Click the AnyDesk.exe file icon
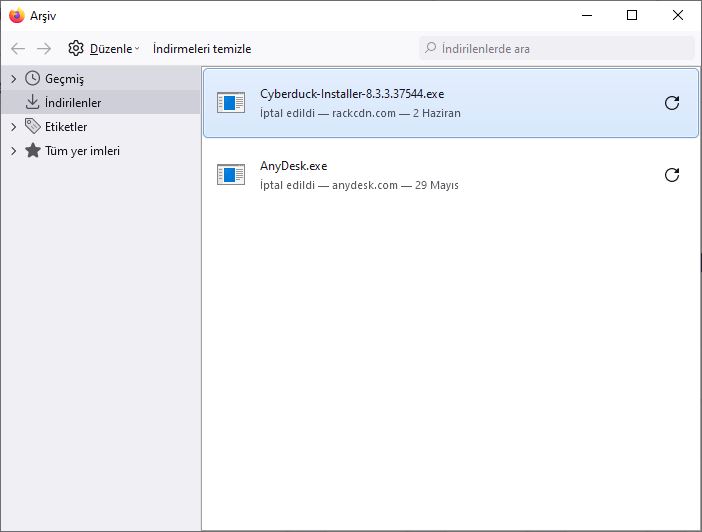702x532 pixels. pos(231,175)
